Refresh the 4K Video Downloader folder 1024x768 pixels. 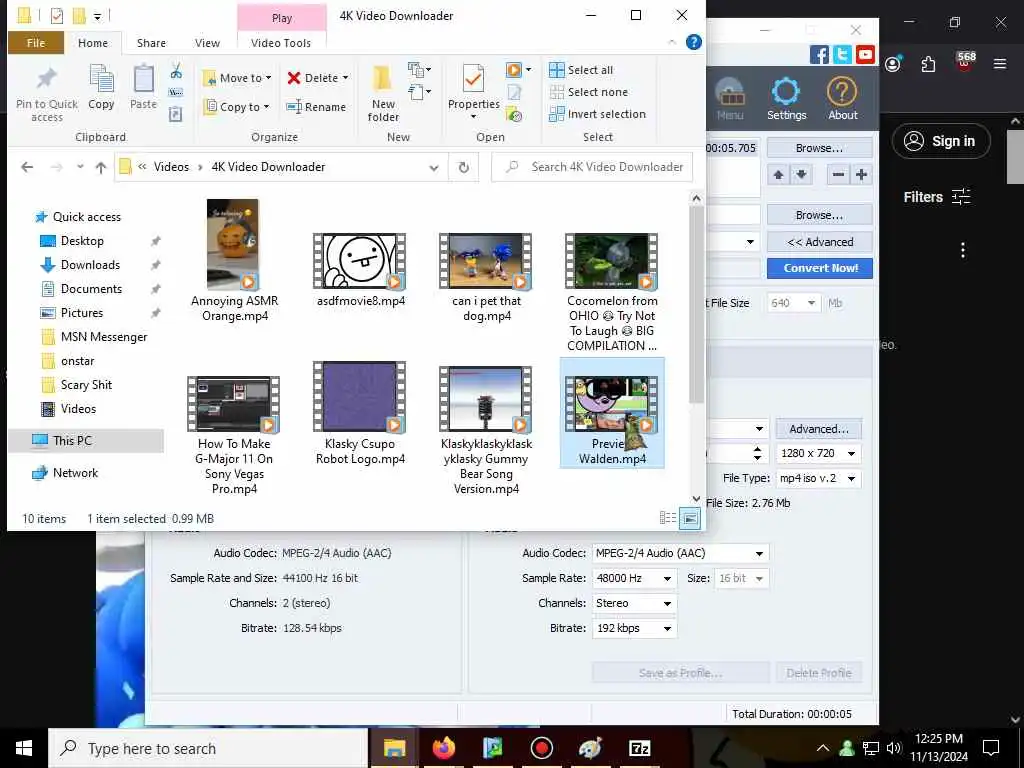(x=464, y=167)
